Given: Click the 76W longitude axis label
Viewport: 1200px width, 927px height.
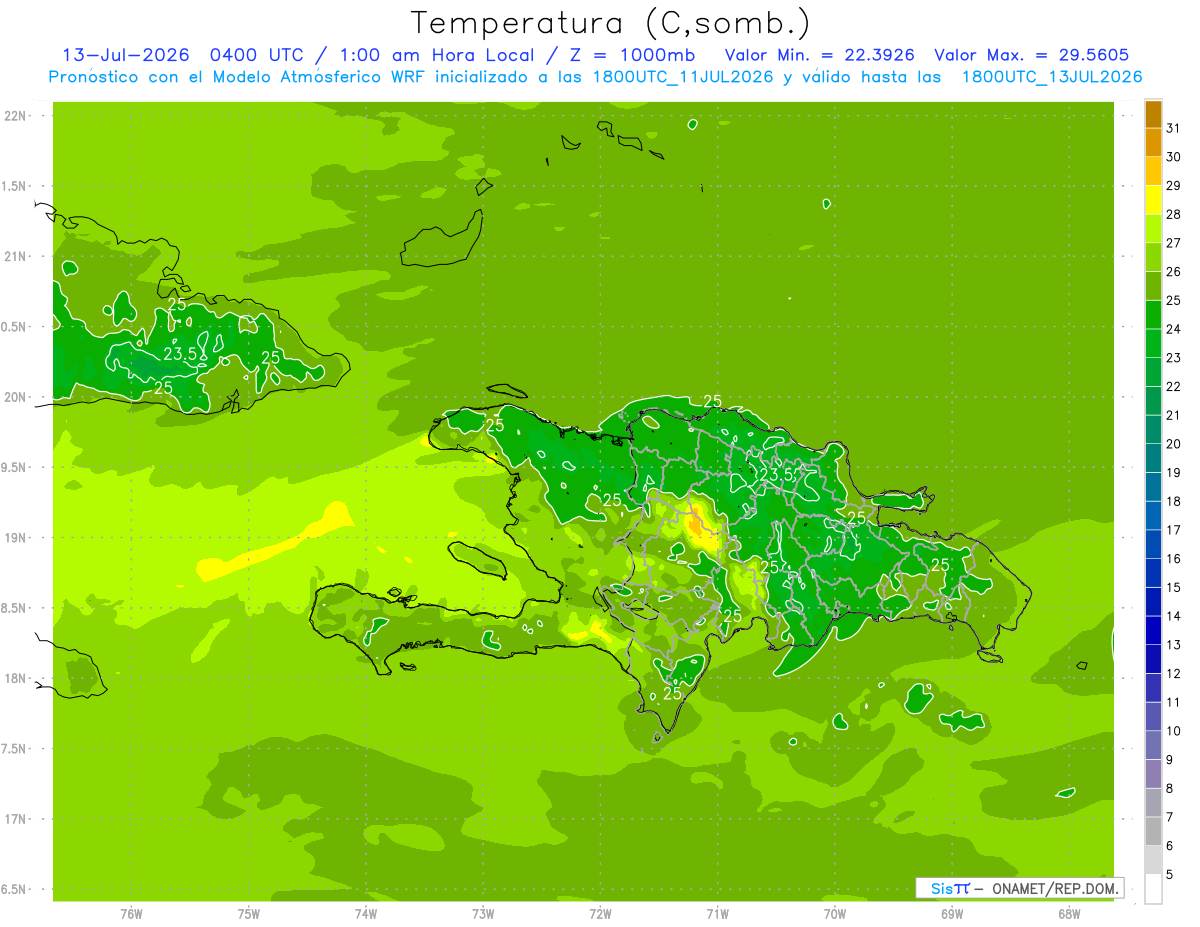Looking at the screenshot, I should (x=131, y=914).
